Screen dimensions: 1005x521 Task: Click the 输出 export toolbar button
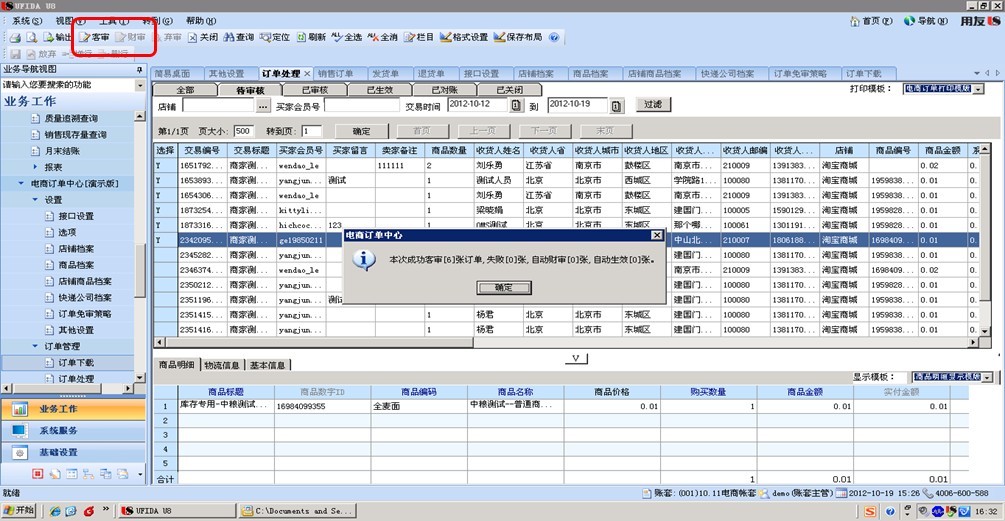[x=57, y=38]
